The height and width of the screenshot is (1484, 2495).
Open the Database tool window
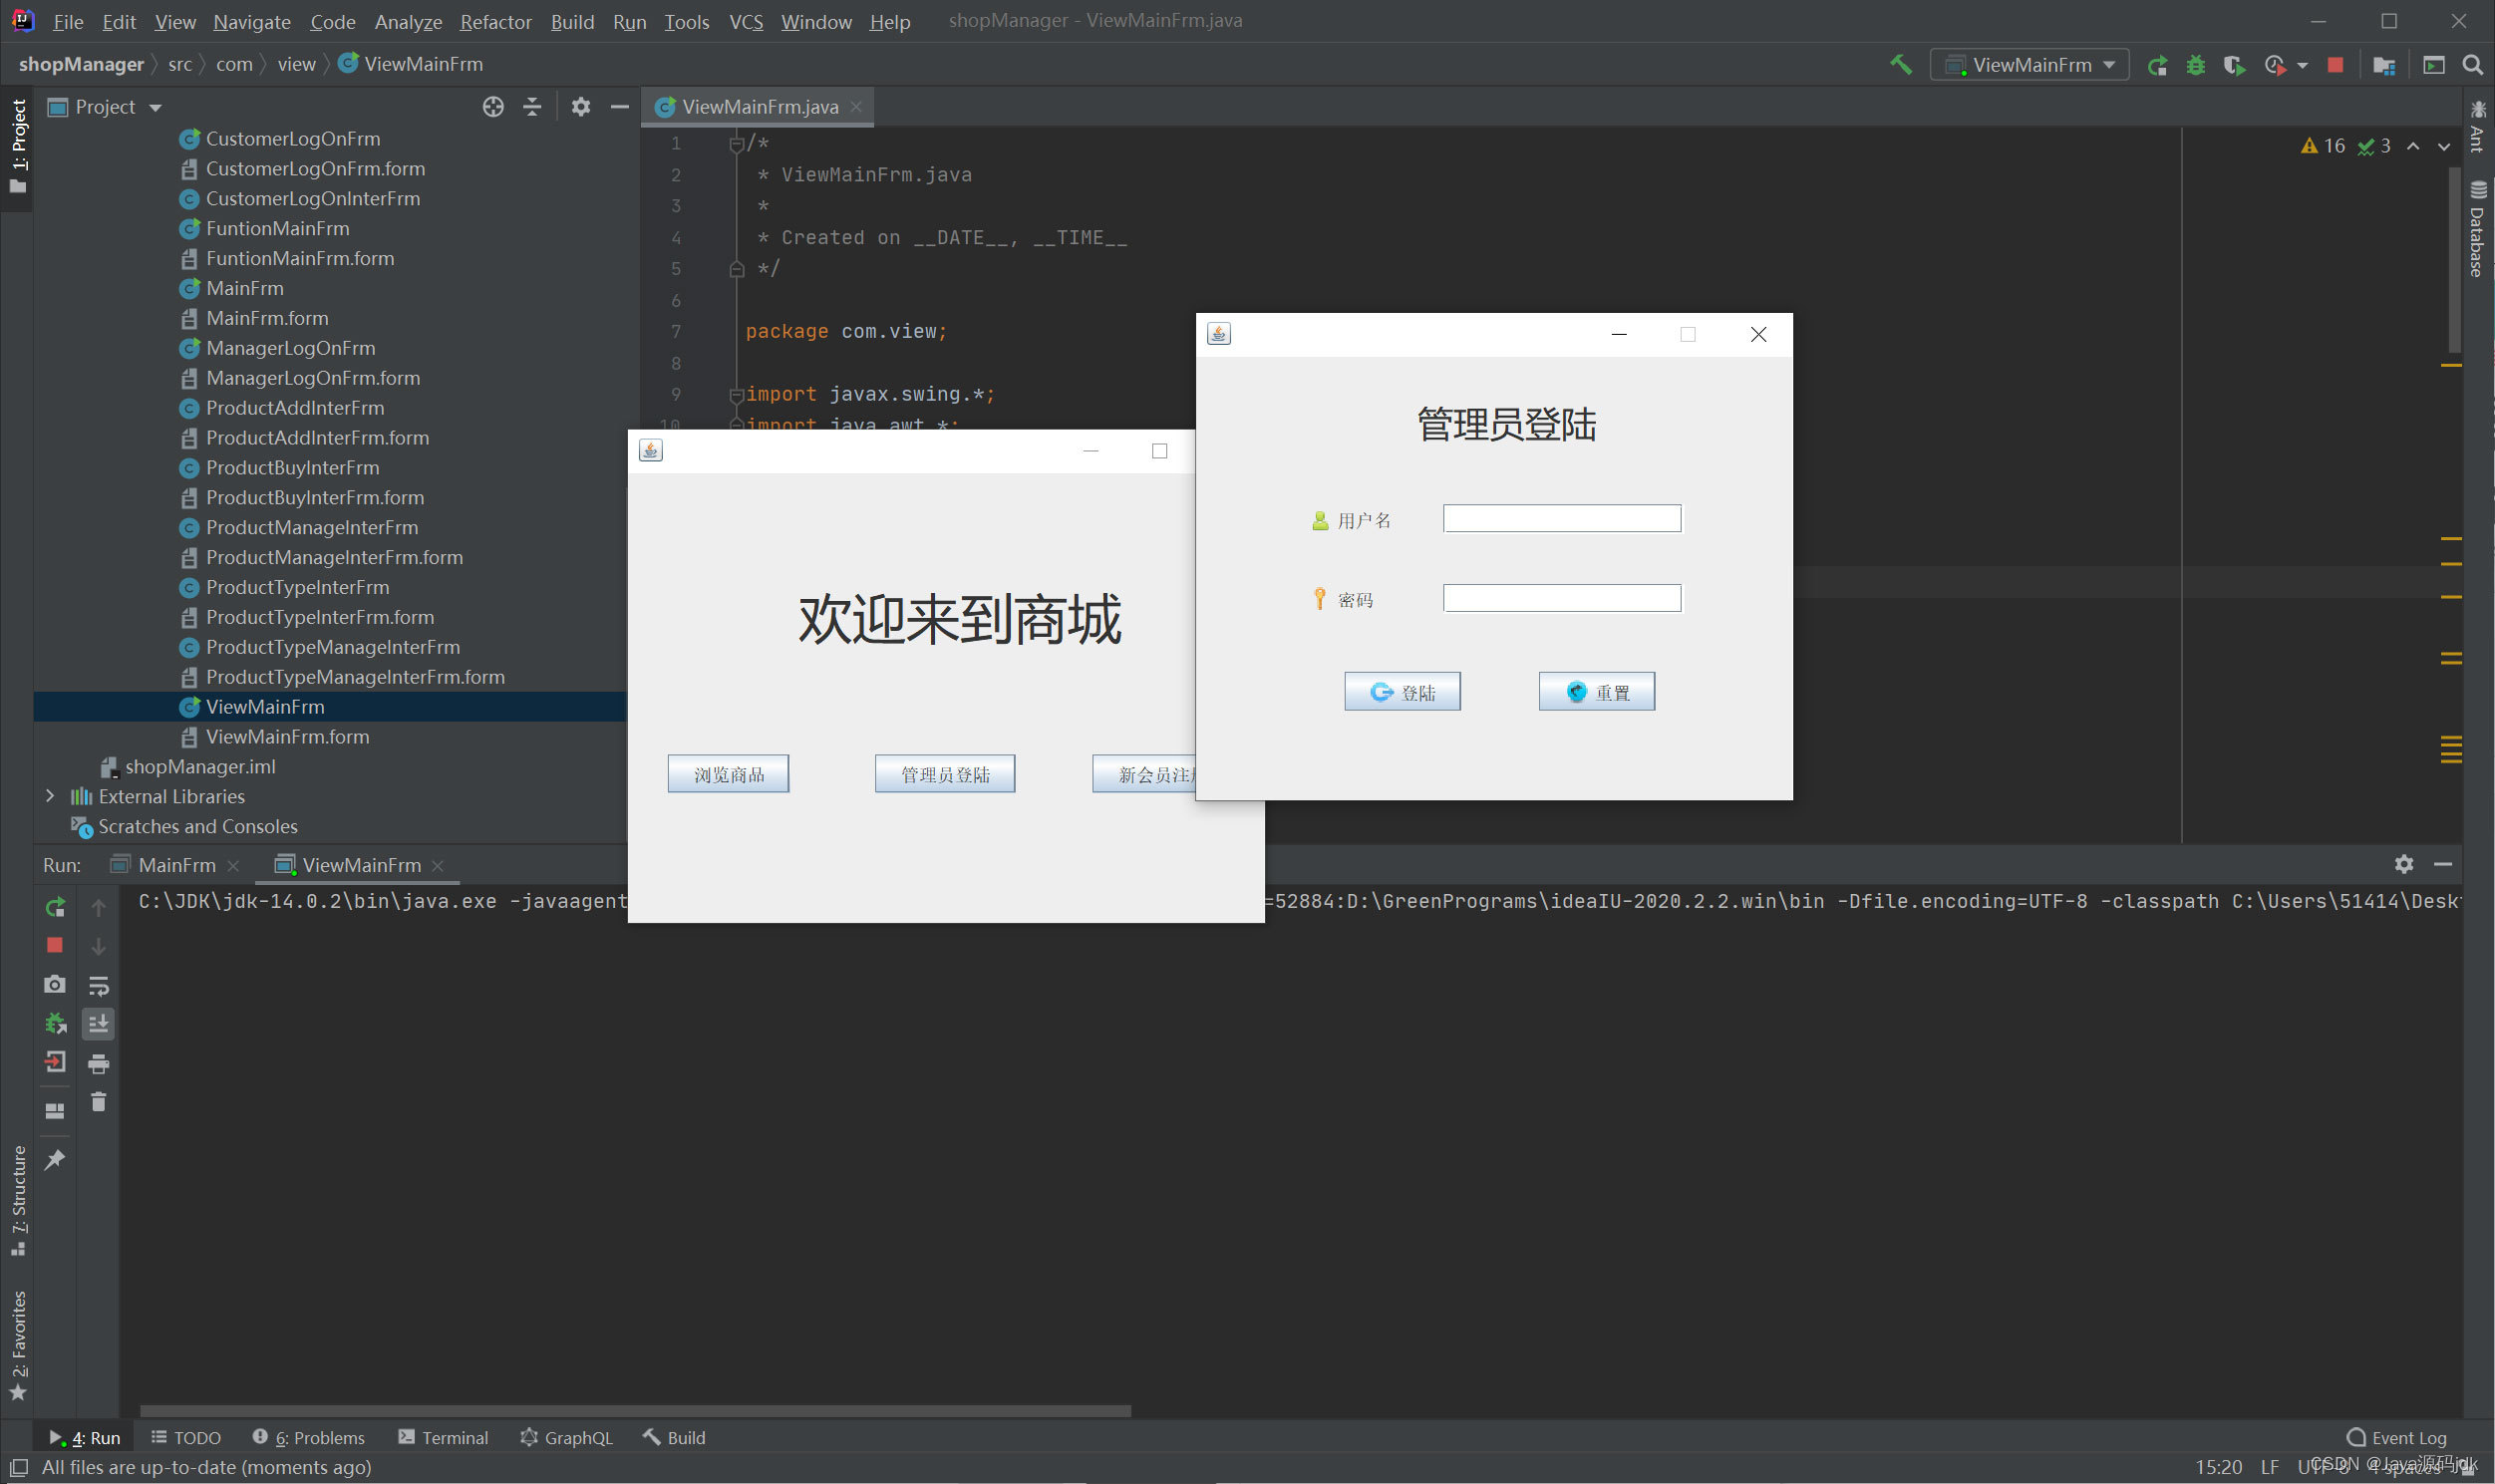(2477, 229)
